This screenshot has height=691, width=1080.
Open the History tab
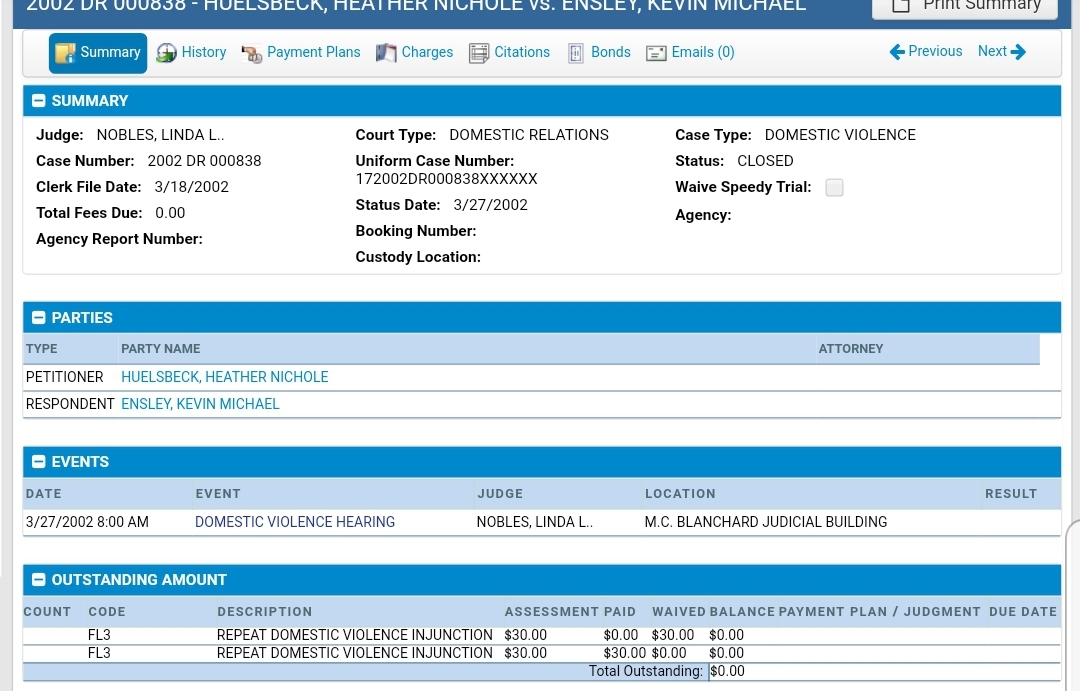[191, 52]
